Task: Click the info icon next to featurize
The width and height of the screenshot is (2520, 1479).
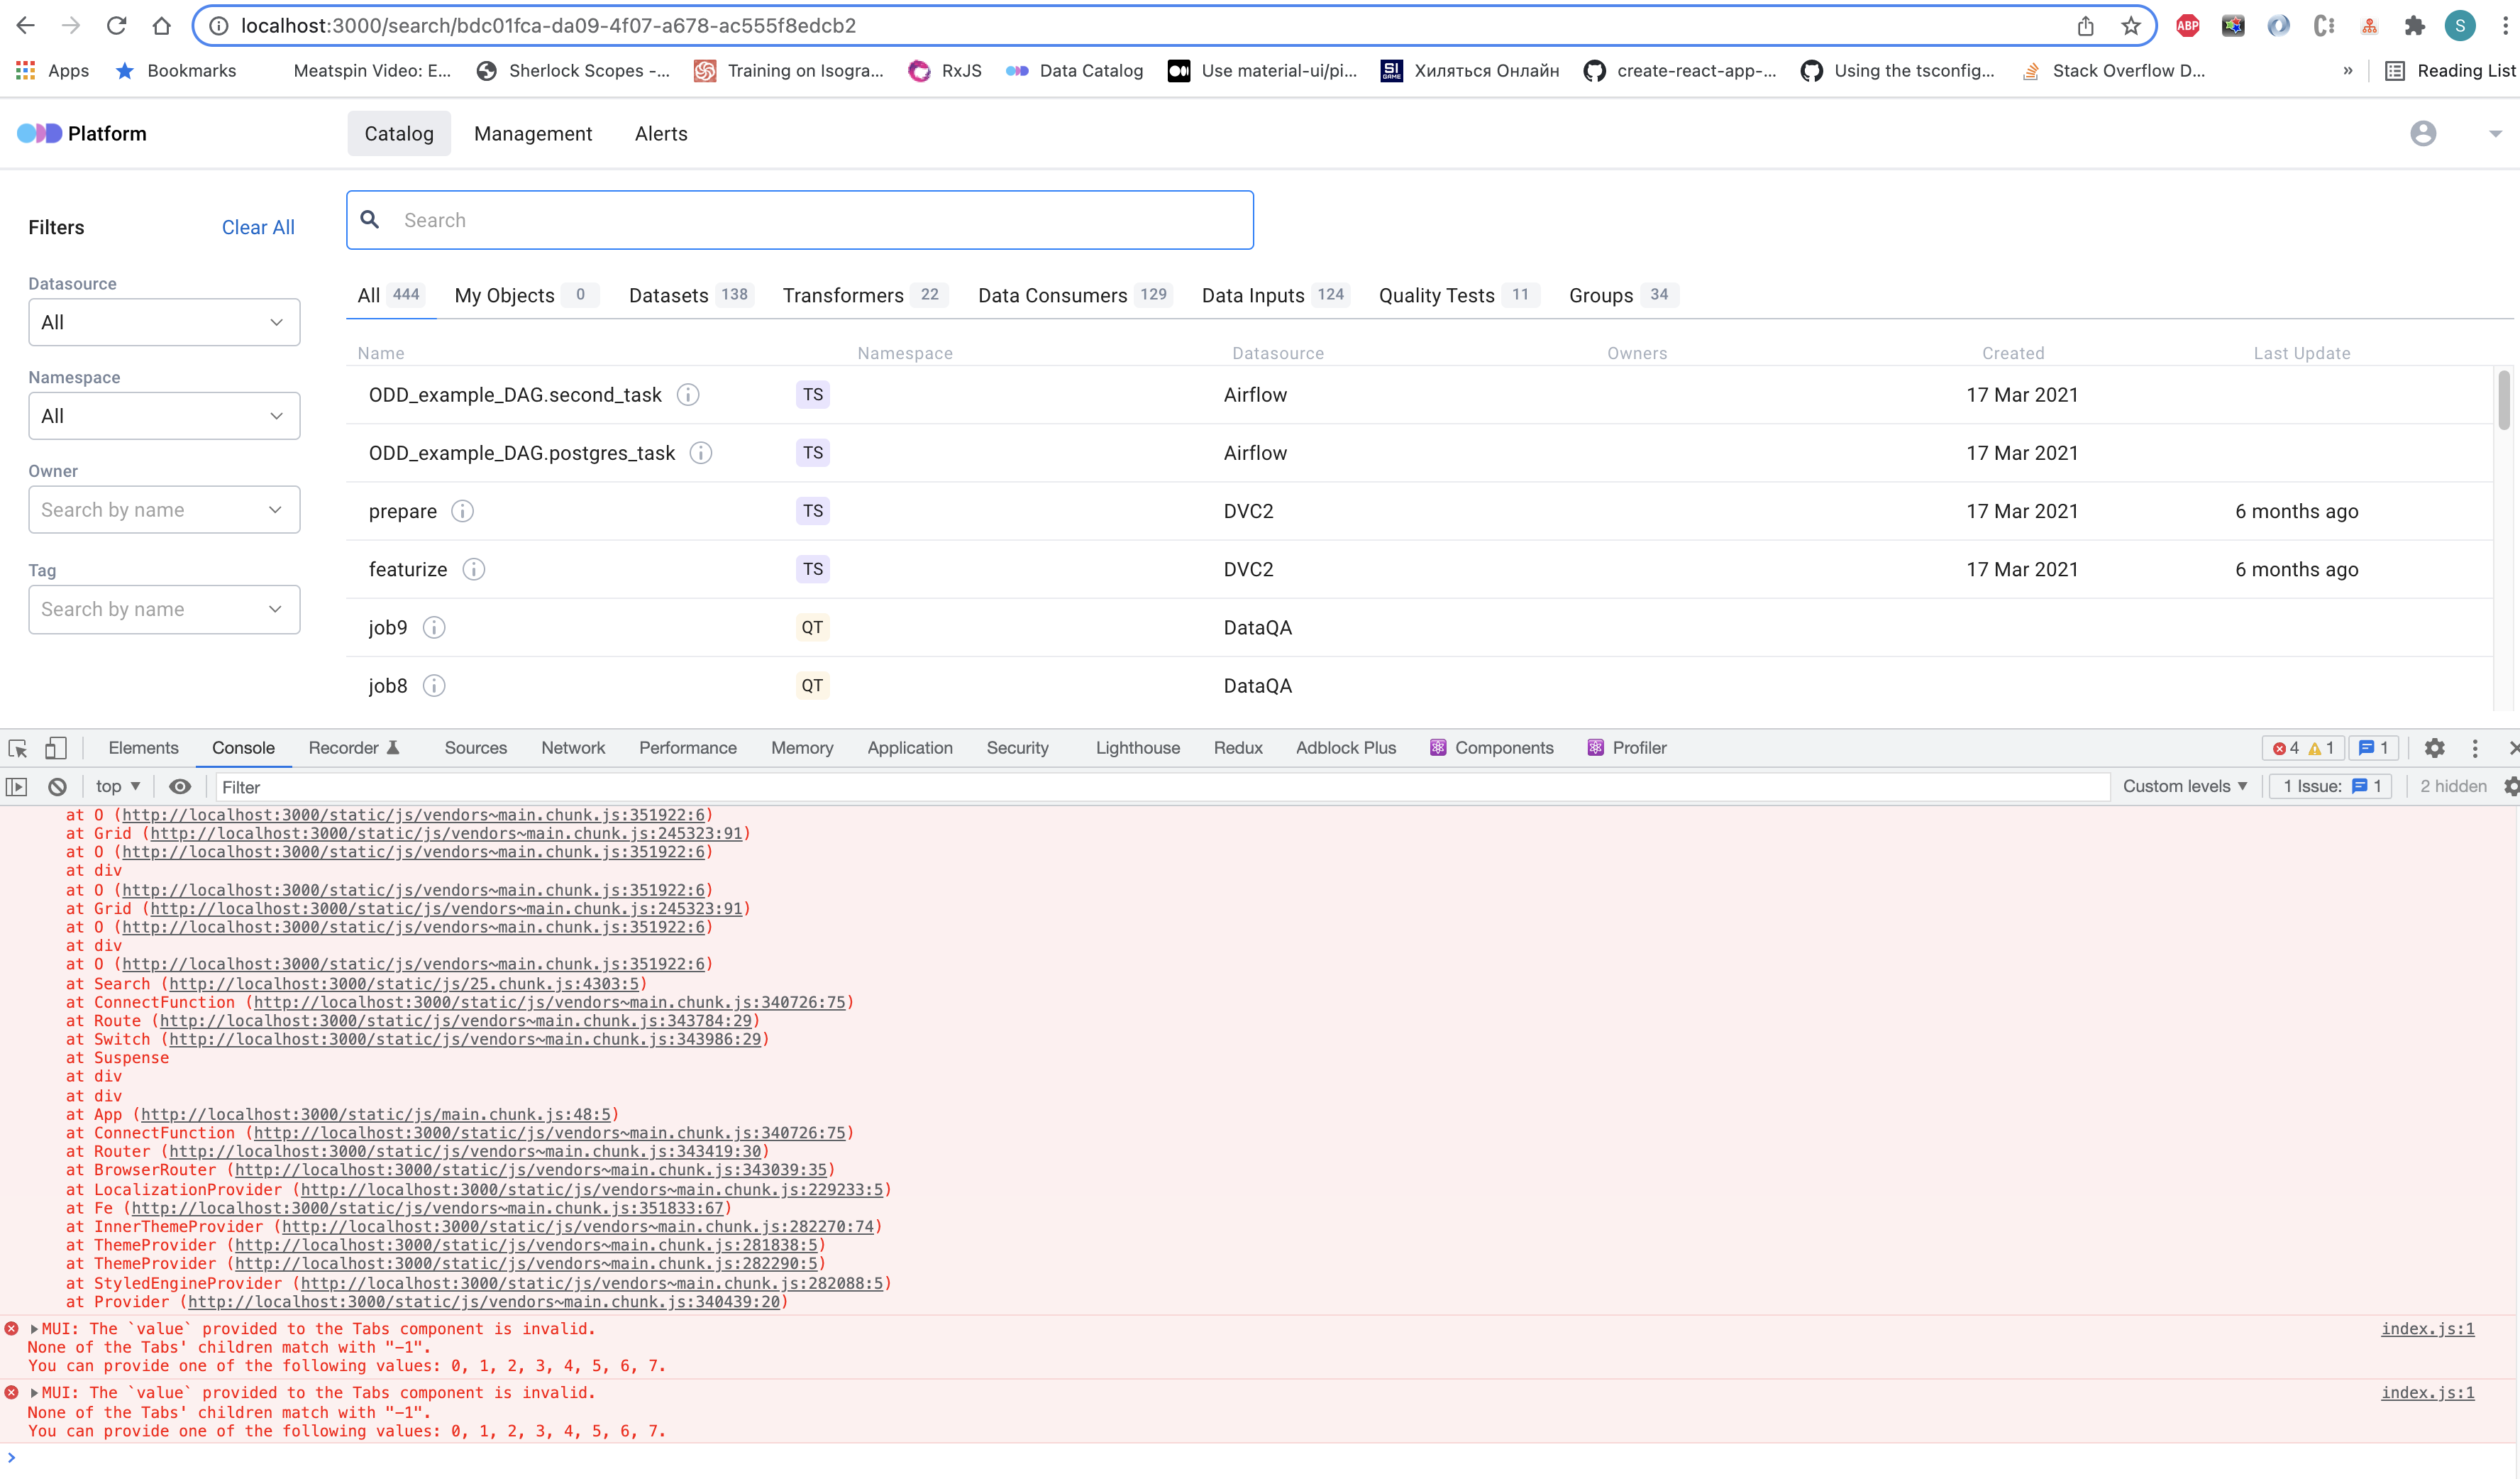Action: [x=474, y=569]
